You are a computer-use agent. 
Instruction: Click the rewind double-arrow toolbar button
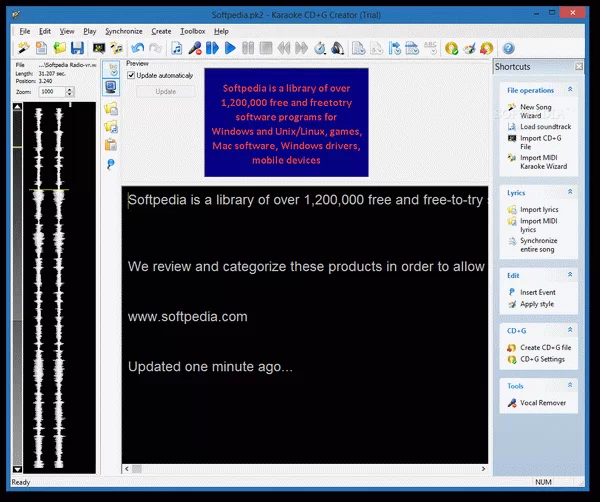(x=284, y=48)
